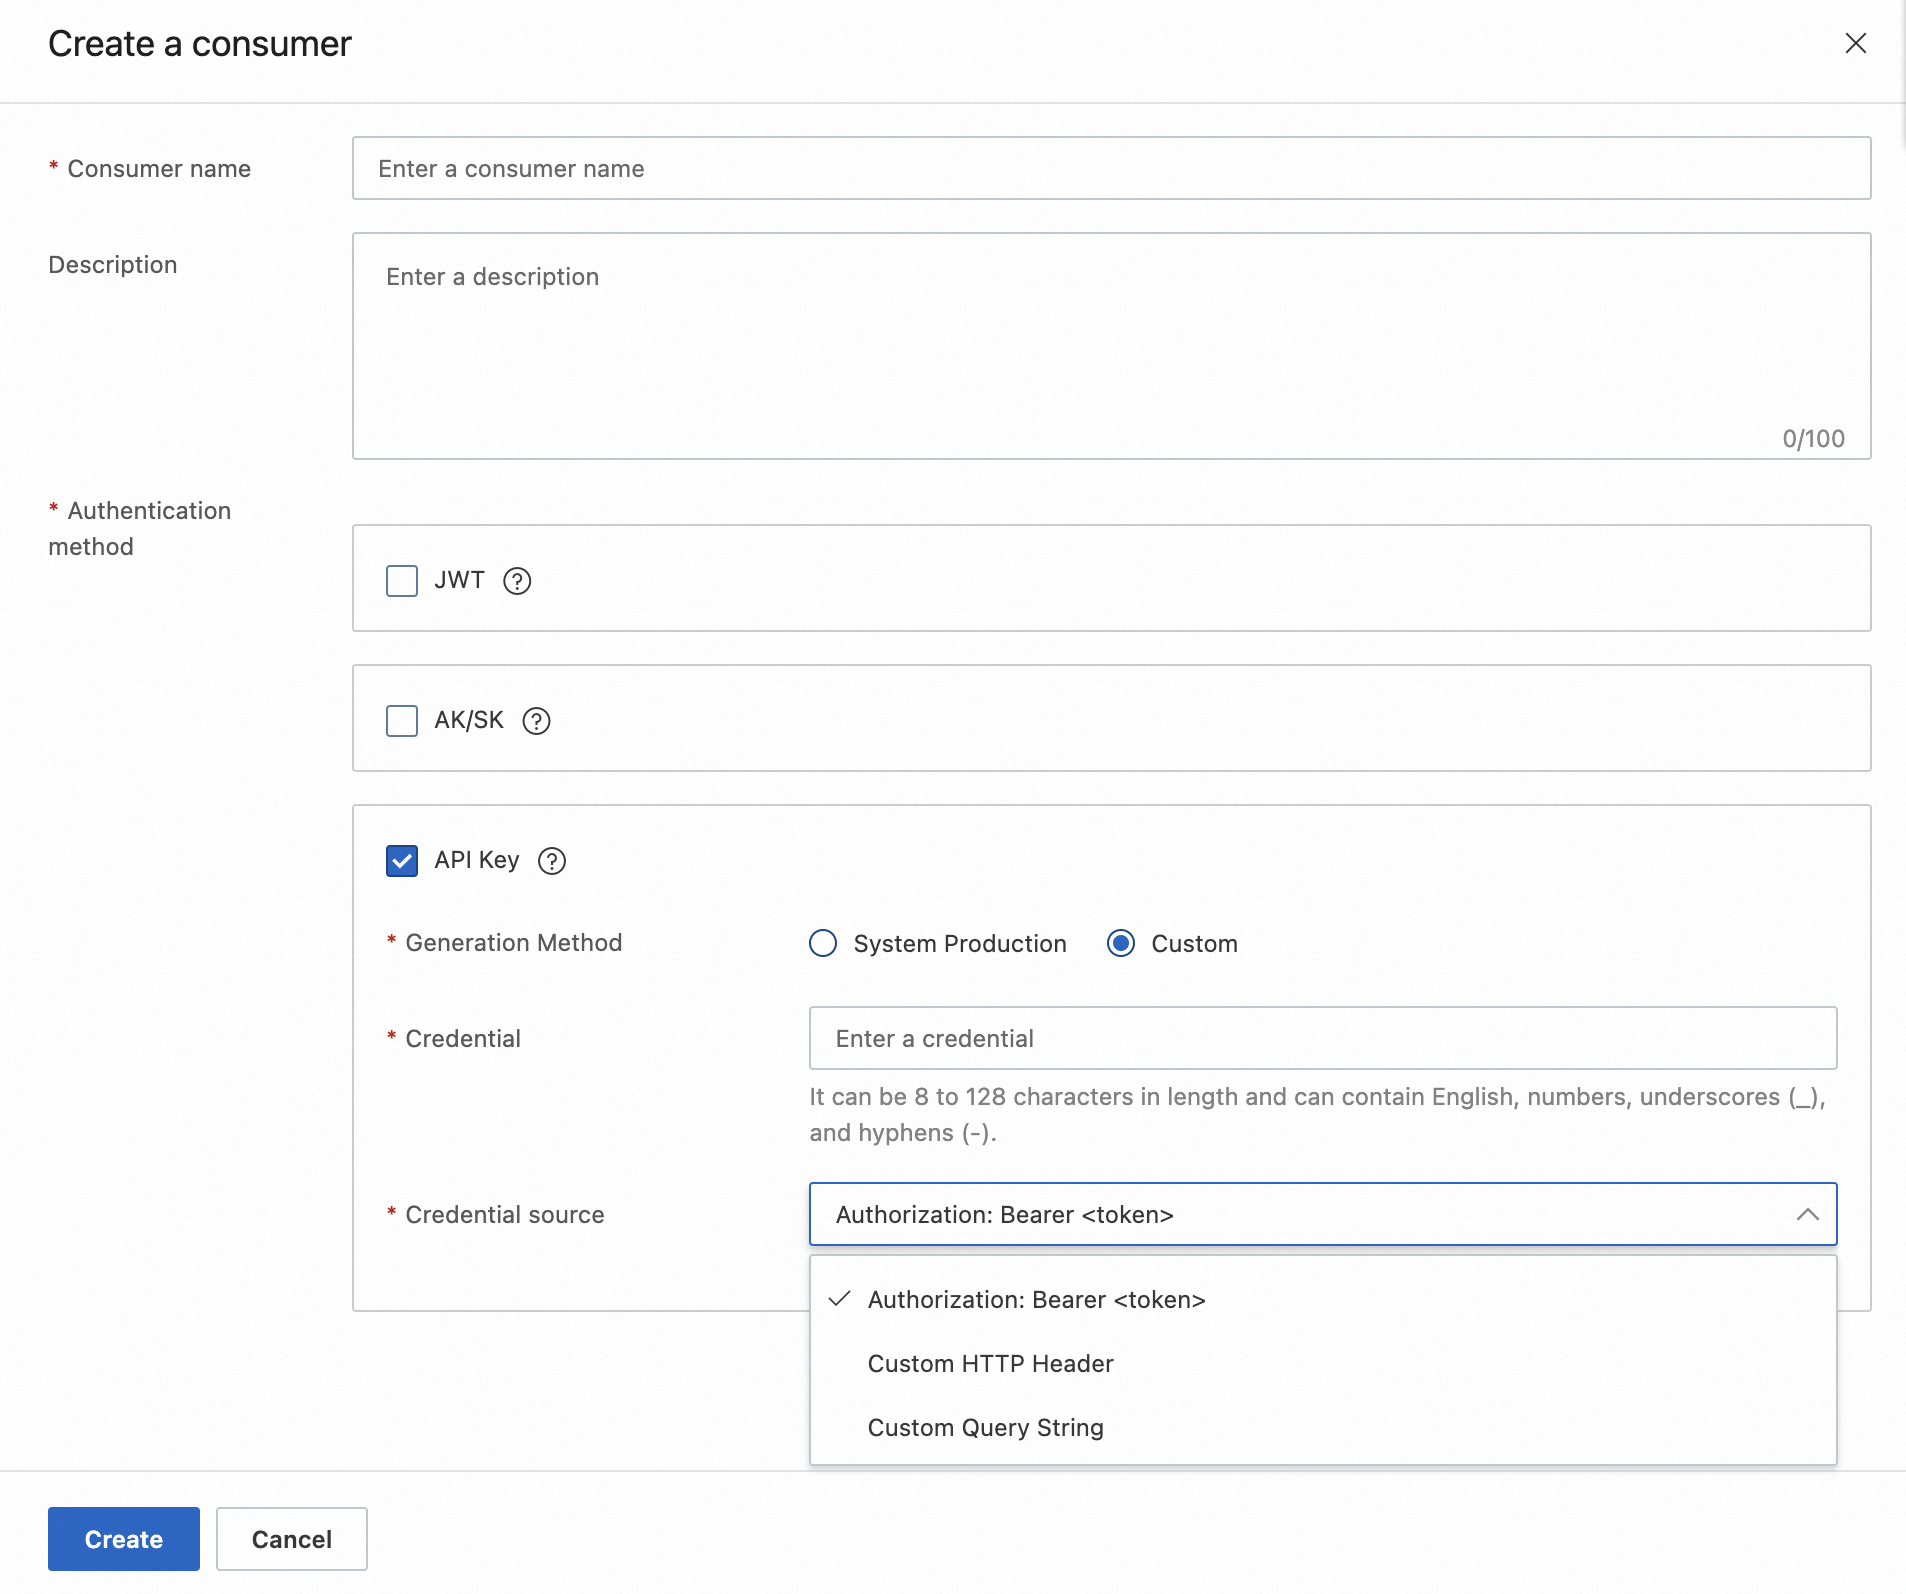Select Authorization: Bearer <token> option
Viewport: 1906px width, 1594px height.
tap(1036, 1300)
